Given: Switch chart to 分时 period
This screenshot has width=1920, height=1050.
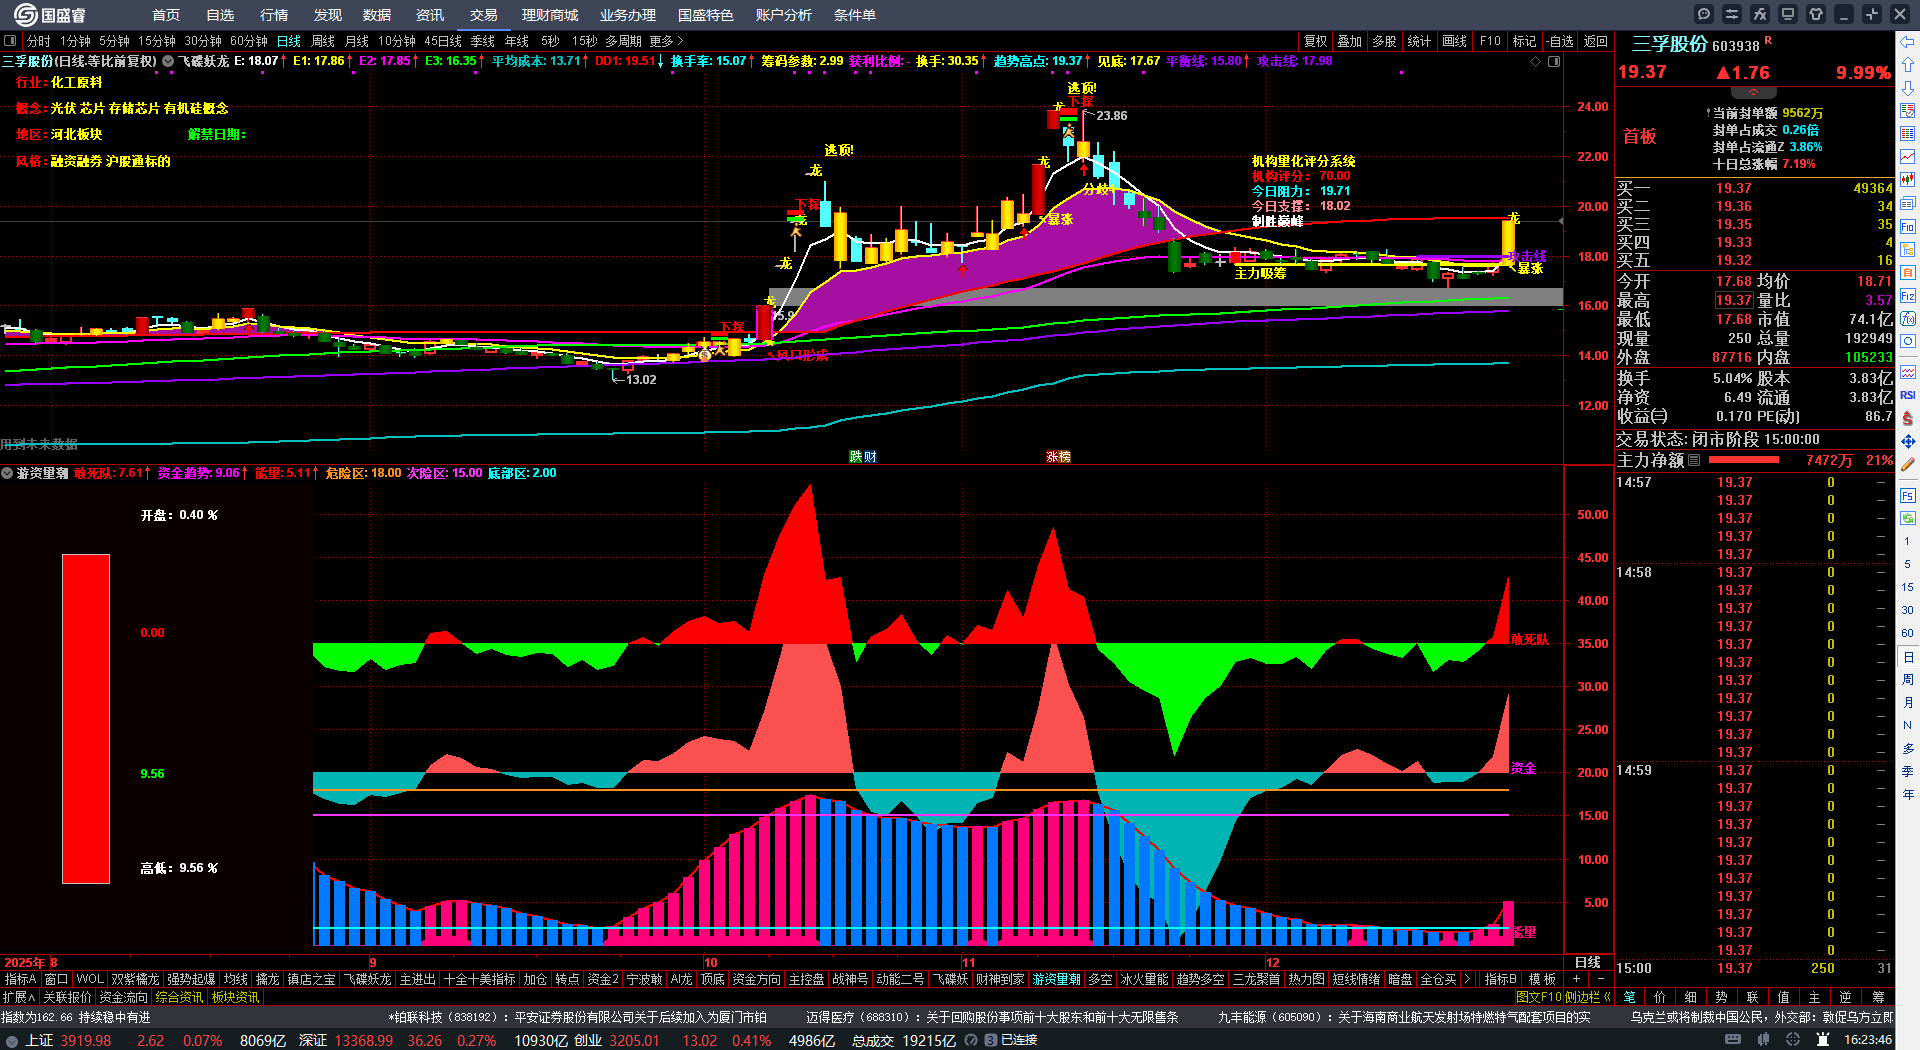Looking at the screenshot, I should click(38, 41).
